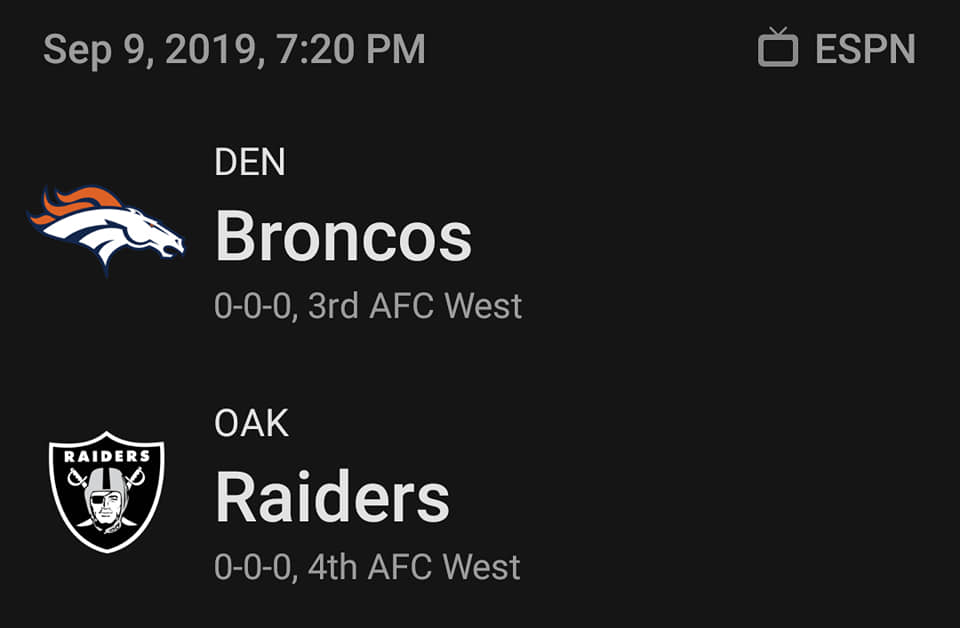Click the year 2019 in the date
The image size is (960, 628).
(x=211, y=49)
